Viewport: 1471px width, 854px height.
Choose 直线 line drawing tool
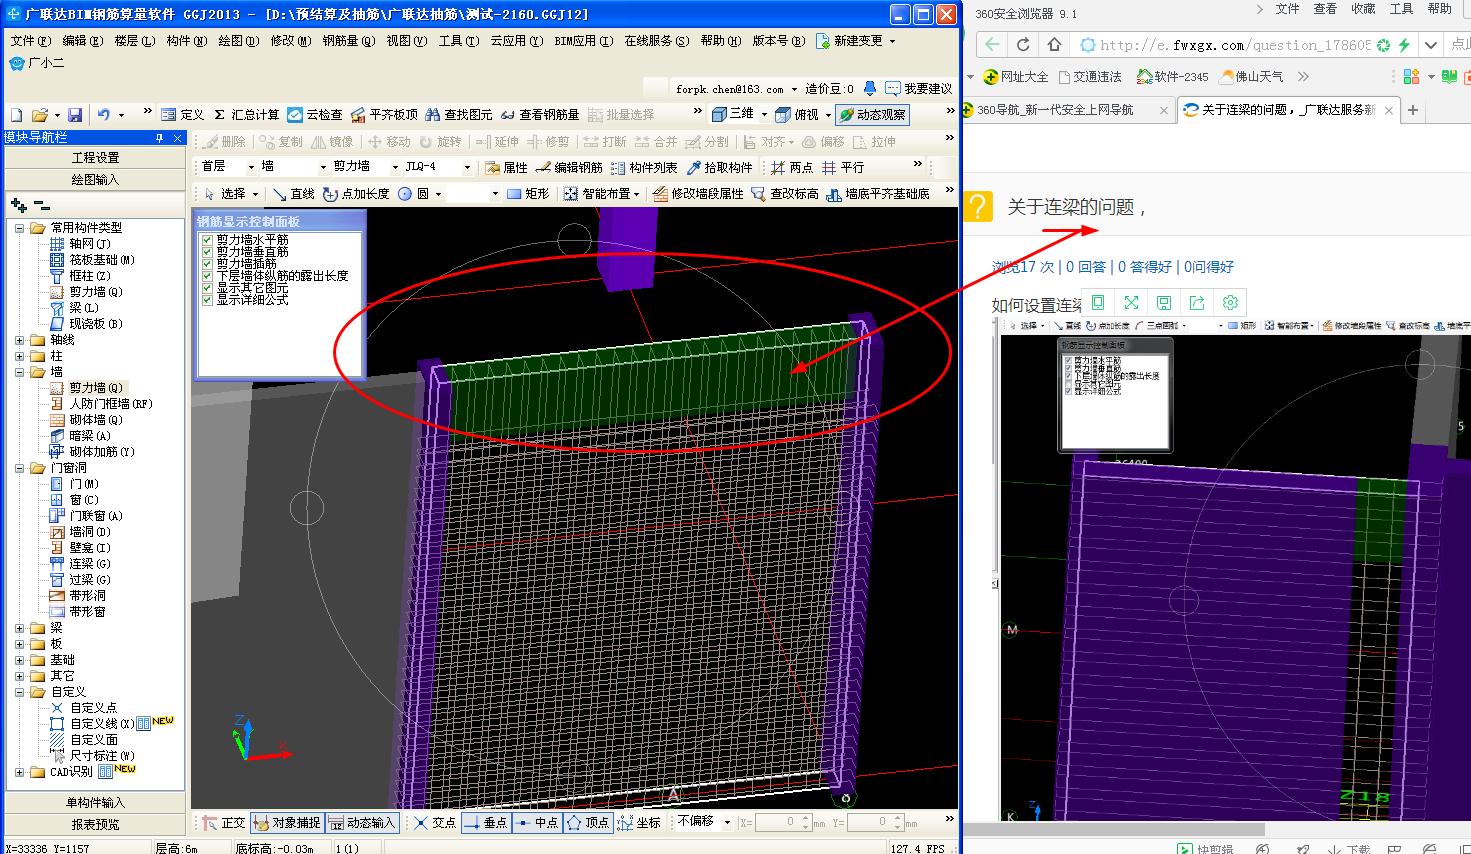[293, 193]
